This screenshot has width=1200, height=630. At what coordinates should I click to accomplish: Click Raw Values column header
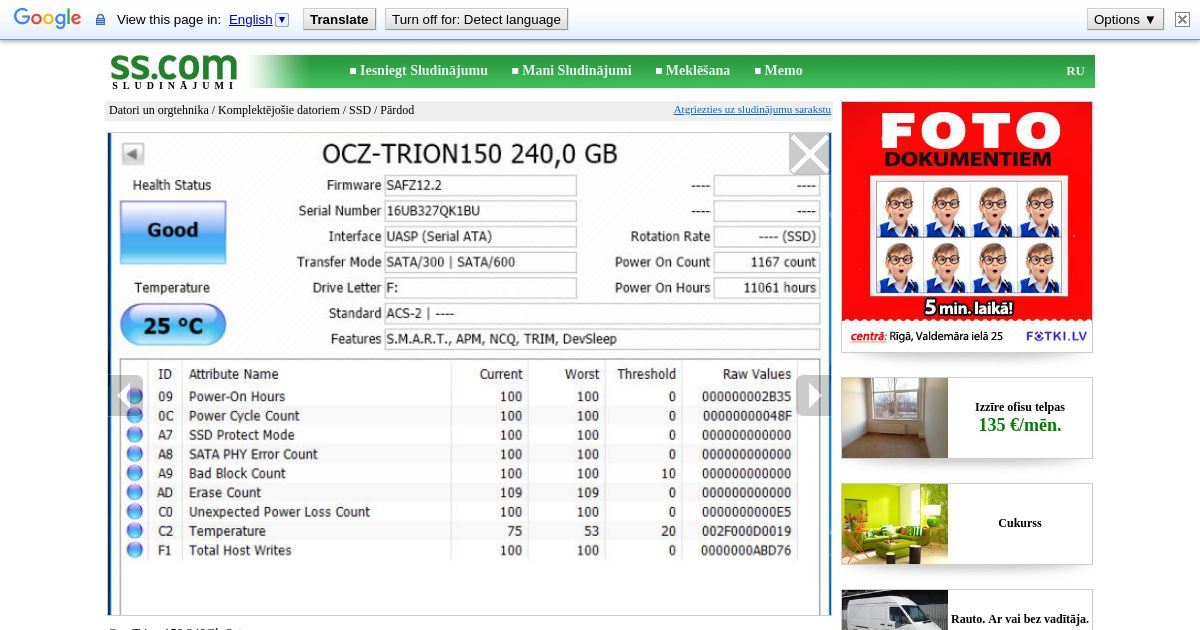[757, 374]
